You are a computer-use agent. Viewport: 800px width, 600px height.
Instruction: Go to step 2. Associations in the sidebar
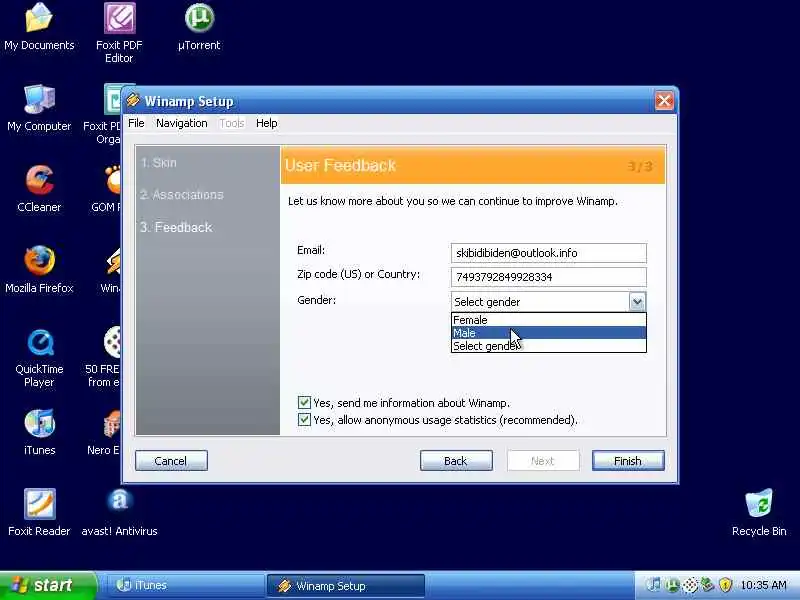182,195
